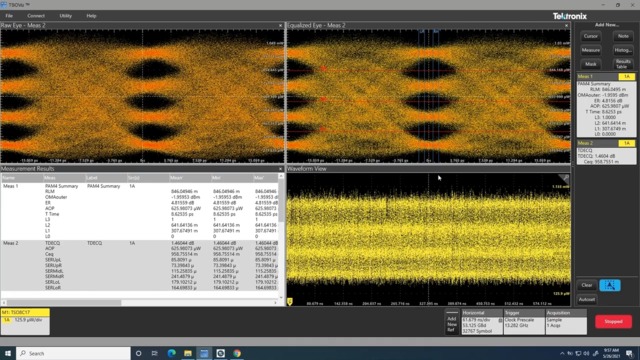
Task: Close the Raw Eye - Meas 2 panel
Action: [280, 25]
